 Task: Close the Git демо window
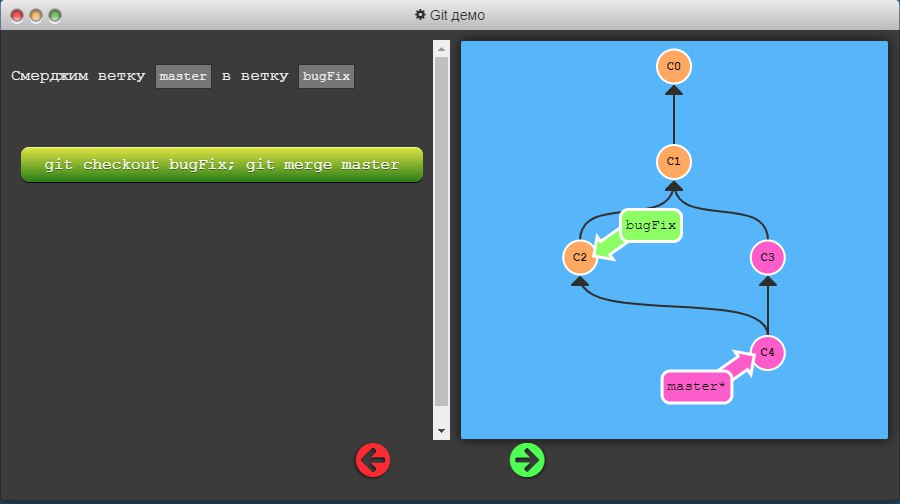(17, 15)
